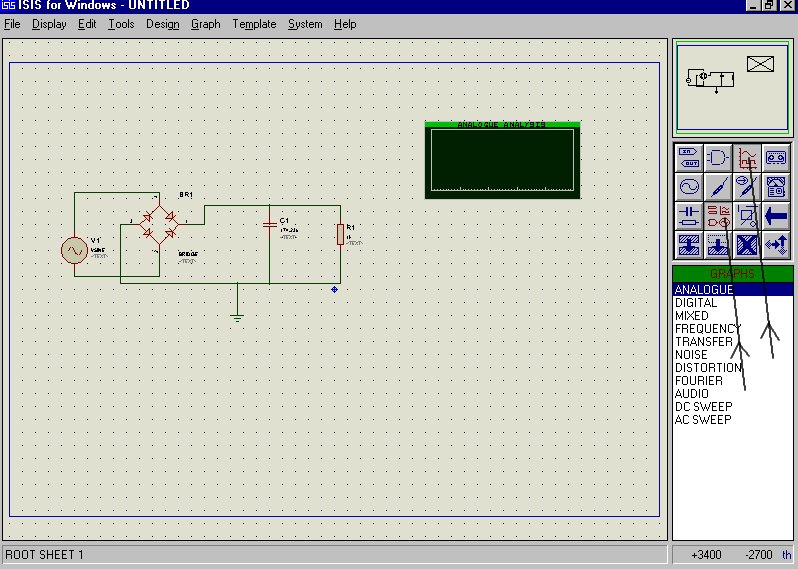Open the Graph menu
Image resolution: width=798 pixels, height=569 pixels.
point(205,24)
